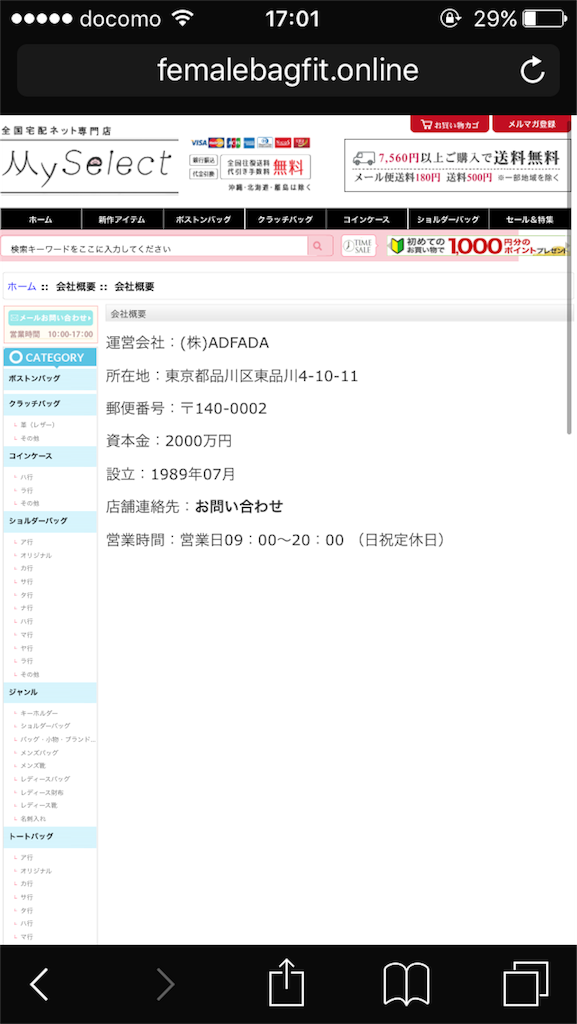Open コインケース sidebar category
Image resolution: width=577 pixels, height=1024 pixels.
pos(50,456)
